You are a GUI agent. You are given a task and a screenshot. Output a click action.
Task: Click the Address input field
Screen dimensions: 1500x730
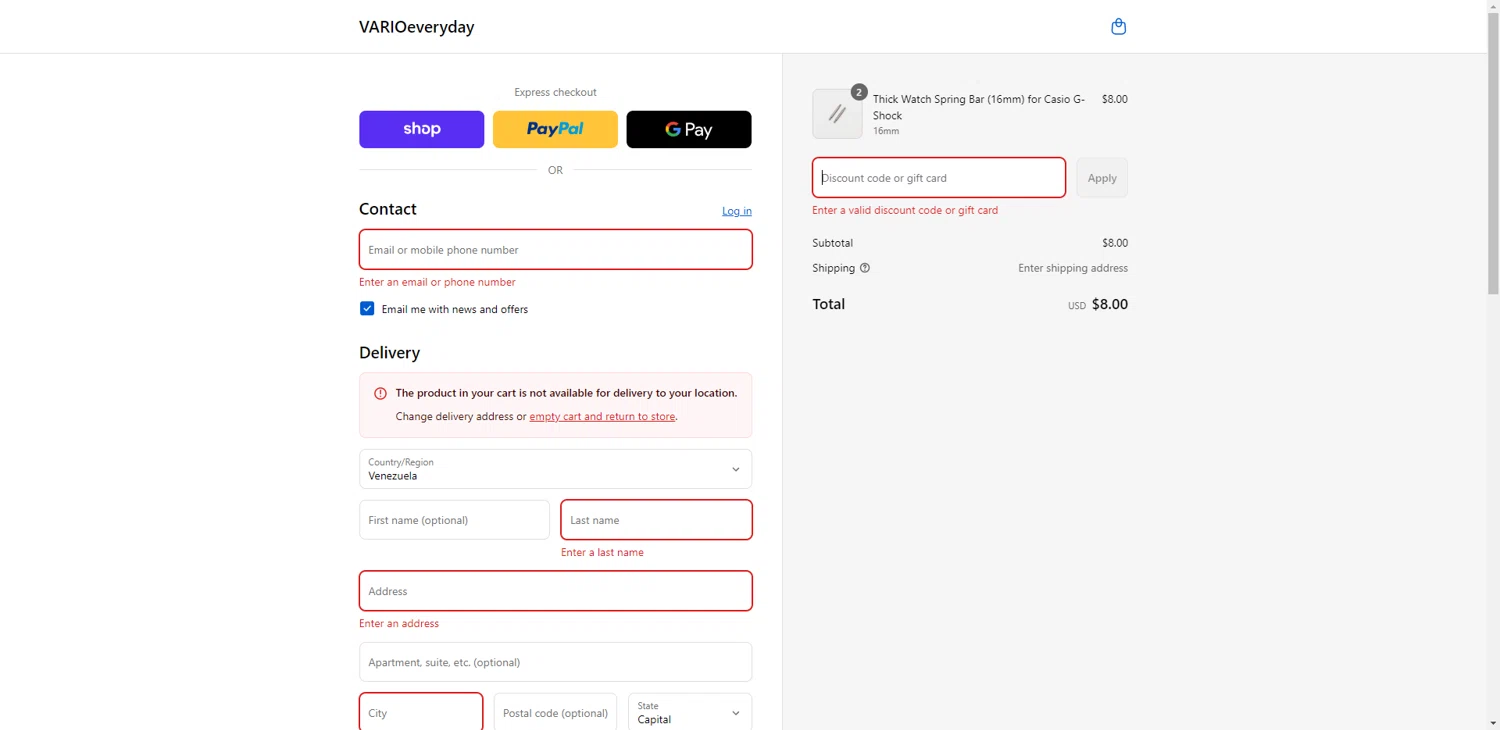click(x=555, y=591)
